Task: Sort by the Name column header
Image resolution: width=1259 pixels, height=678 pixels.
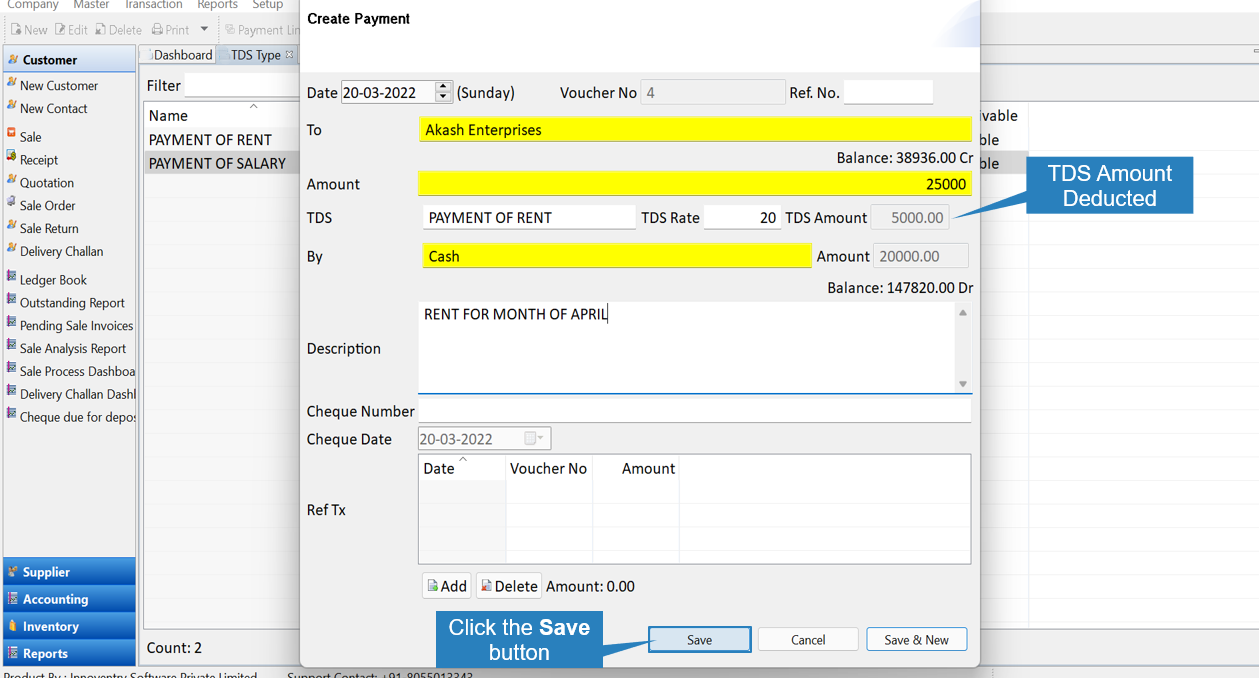Action: coord(222,115)
